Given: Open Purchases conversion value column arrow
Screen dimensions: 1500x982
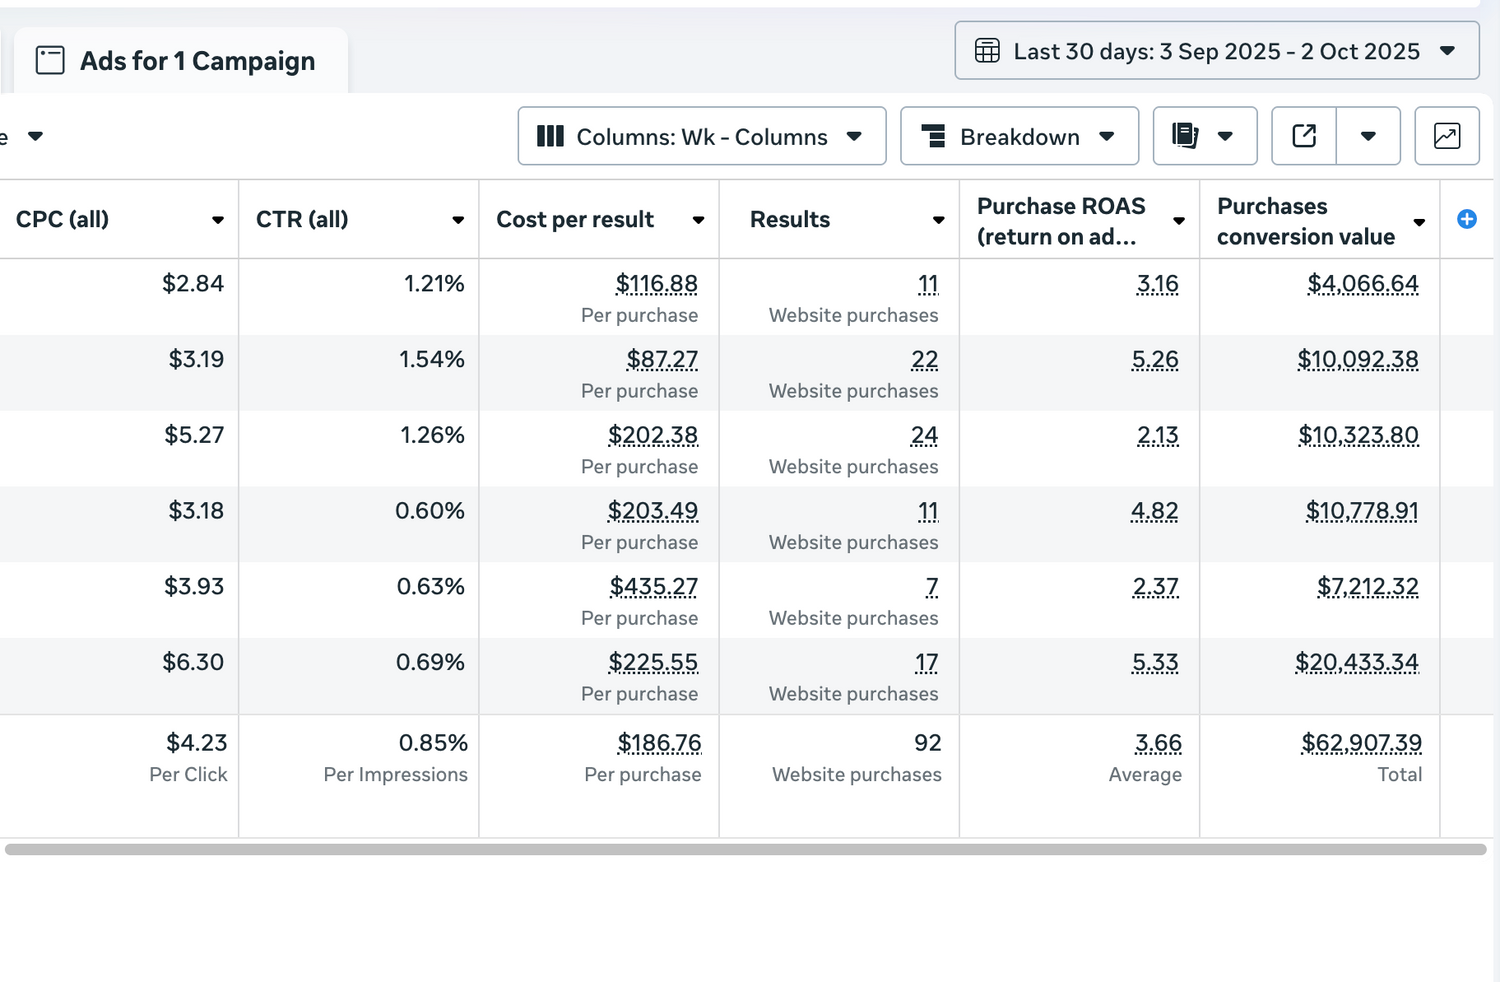Looking at the screenshot, I should point(1418,221).
